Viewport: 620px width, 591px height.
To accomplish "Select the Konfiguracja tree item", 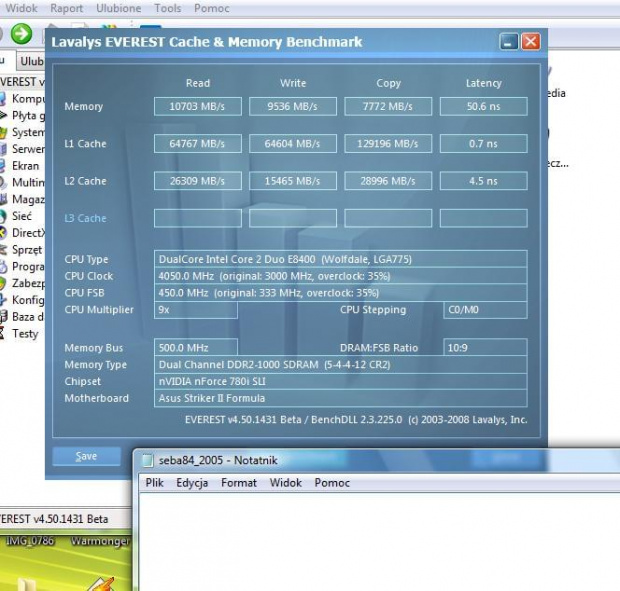I will click(x=23, y=300).
